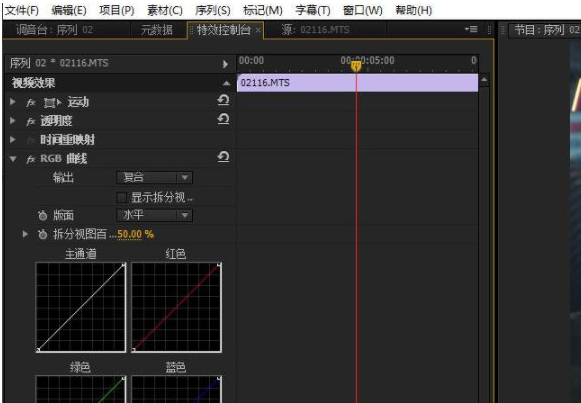This screenshot has height=403, width=581.
Task: Open the panel flyout menu icon
Action: pos(471,29)
